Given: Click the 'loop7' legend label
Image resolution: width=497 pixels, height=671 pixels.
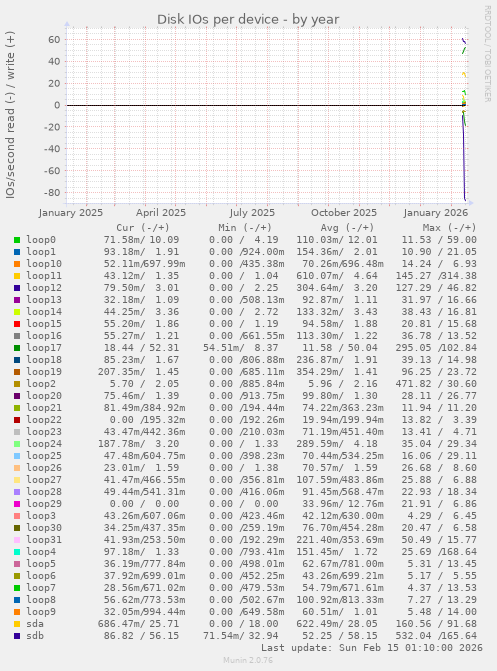Looking at the screenshot, I should pos(41,588).
